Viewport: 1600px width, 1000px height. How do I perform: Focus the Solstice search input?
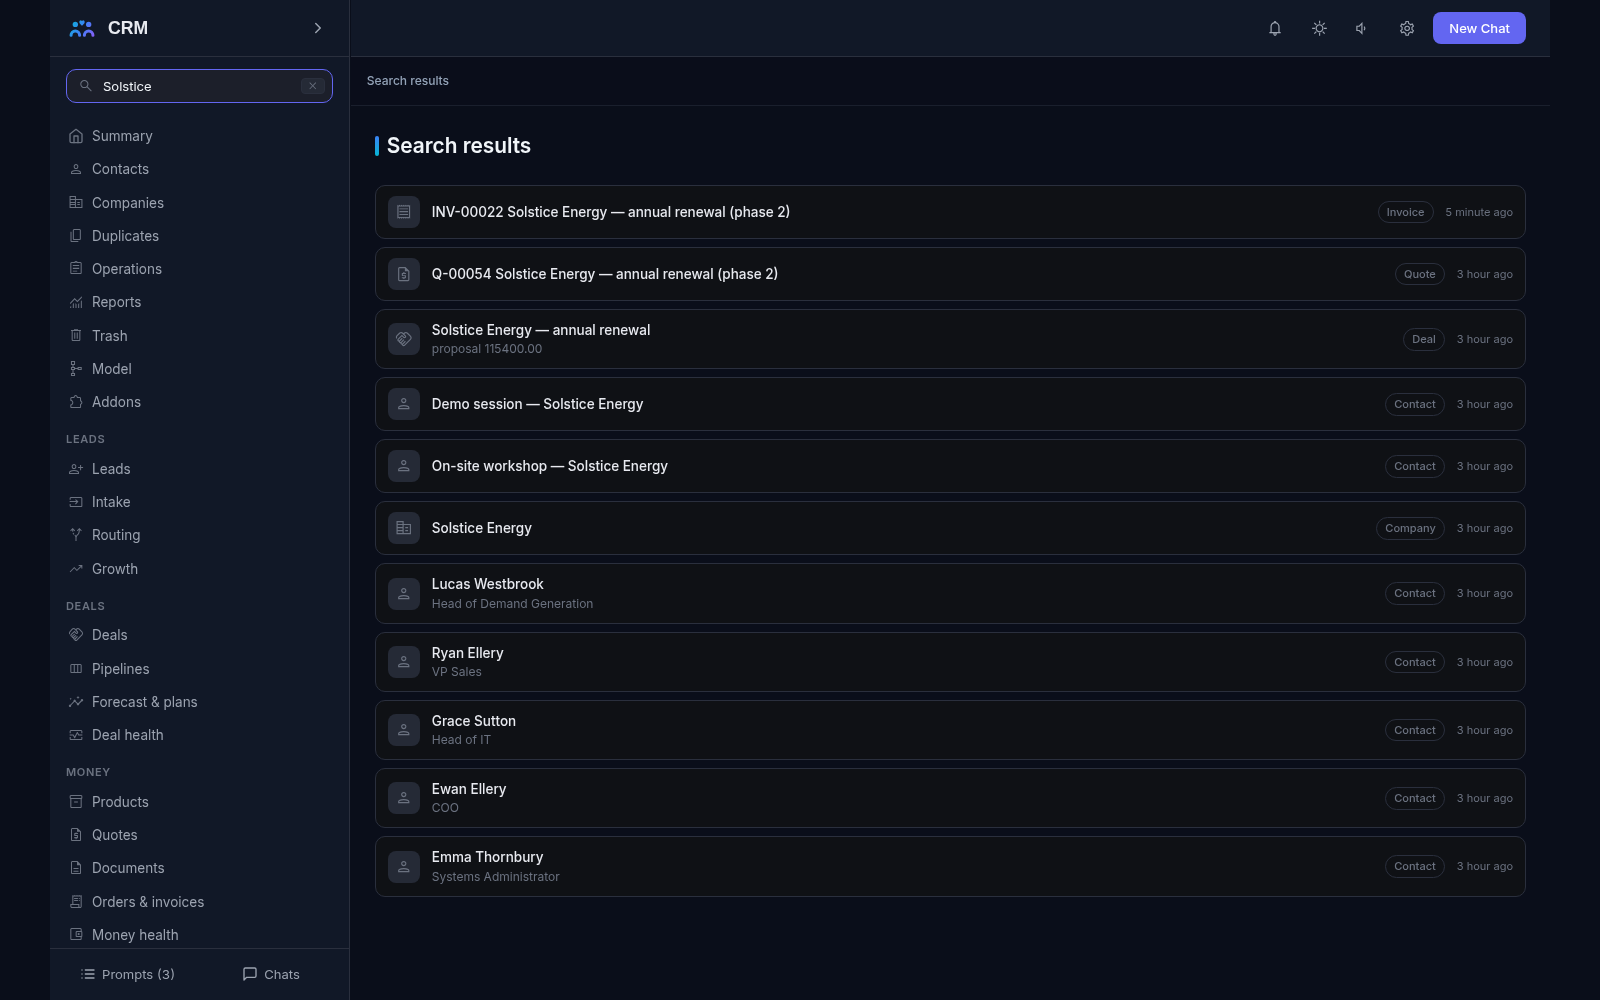[199, 86]
